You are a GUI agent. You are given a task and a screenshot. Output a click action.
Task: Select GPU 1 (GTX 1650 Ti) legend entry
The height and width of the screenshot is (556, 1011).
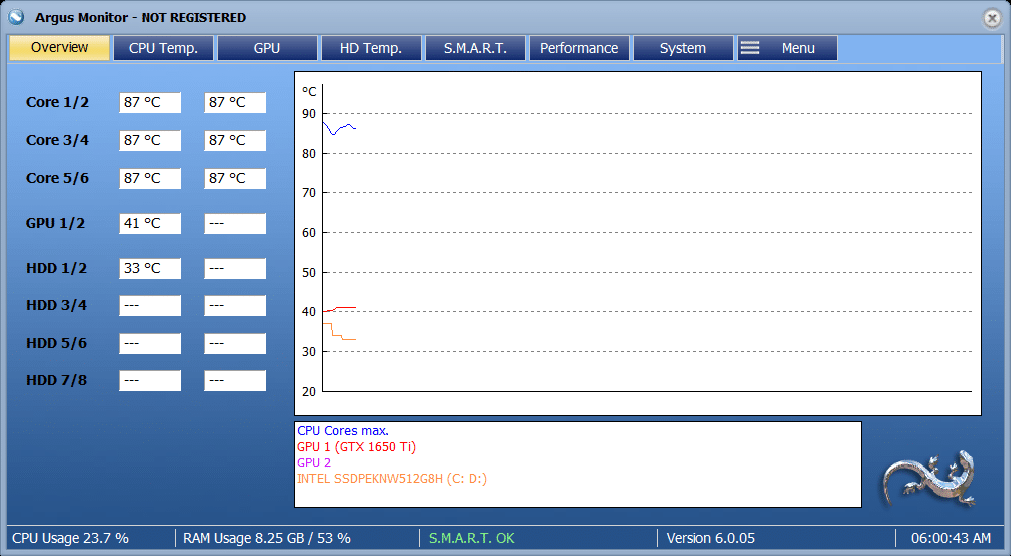[357, 447]
